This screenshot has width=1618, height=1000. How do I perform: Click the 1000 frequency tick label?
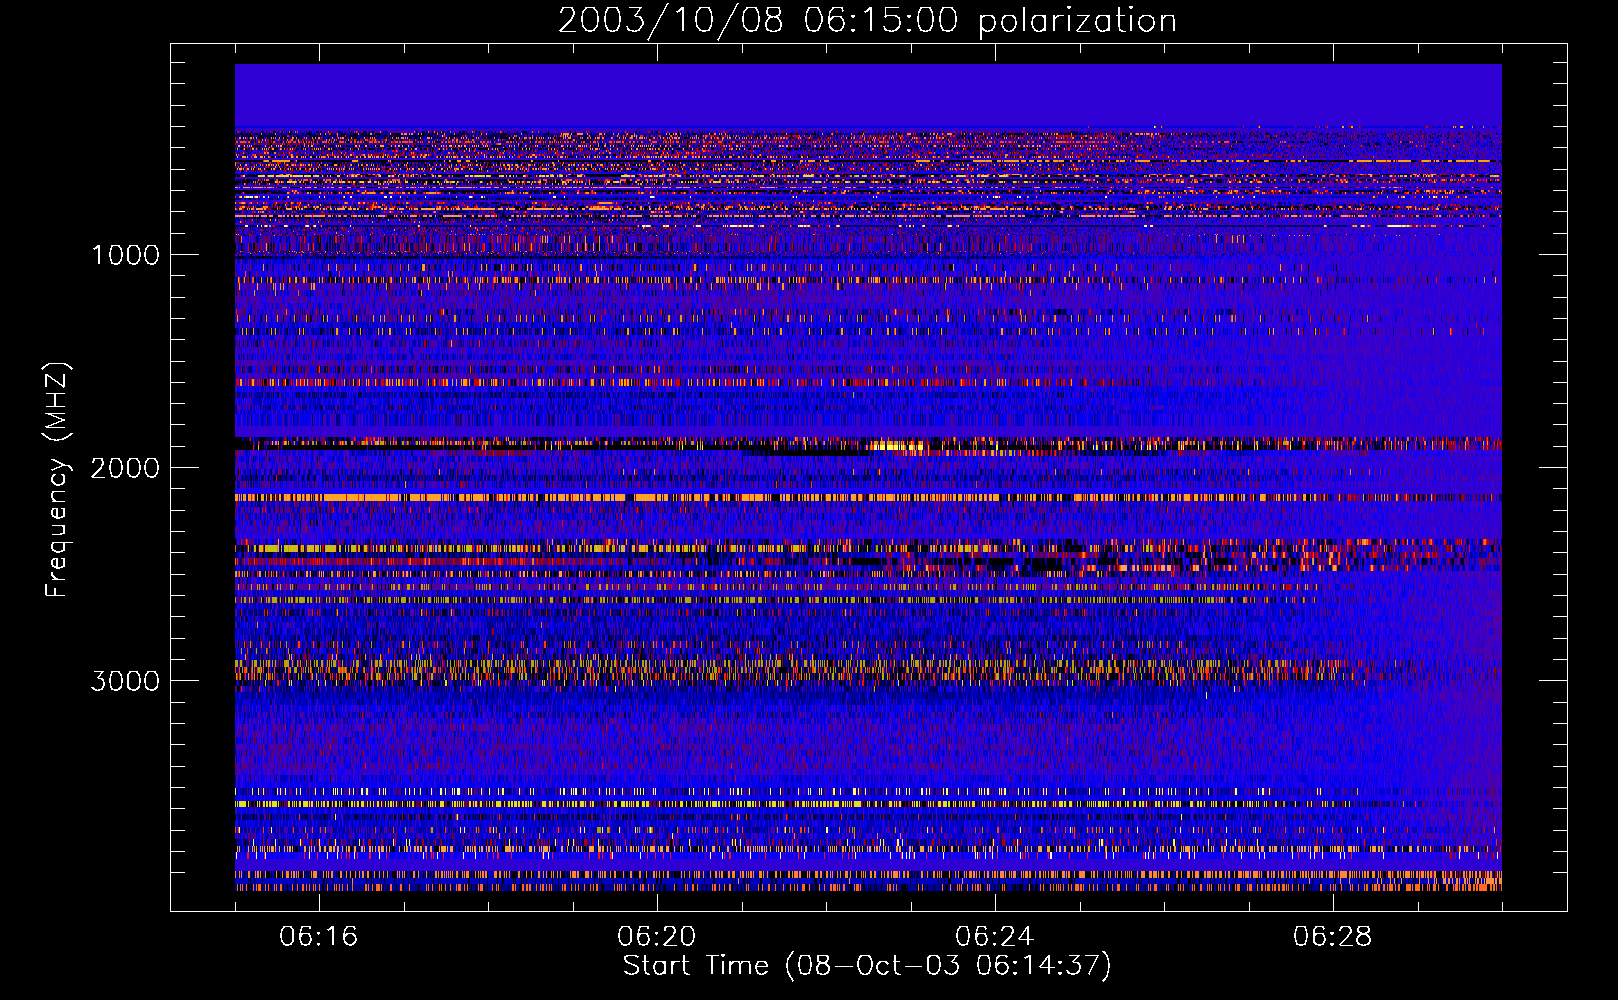[x=125, y=255]
